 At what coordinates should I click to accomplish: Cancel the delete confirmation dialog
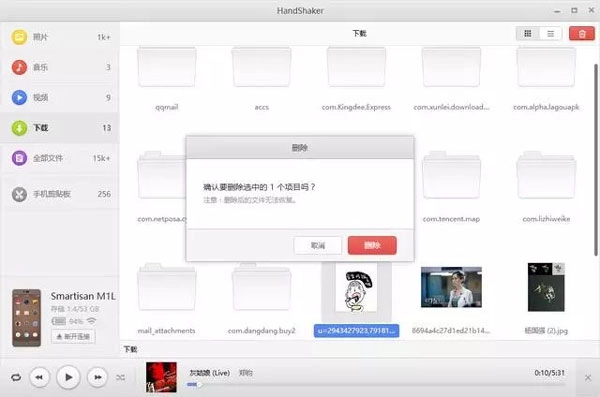pyautogui.click(x=318, y=245)
